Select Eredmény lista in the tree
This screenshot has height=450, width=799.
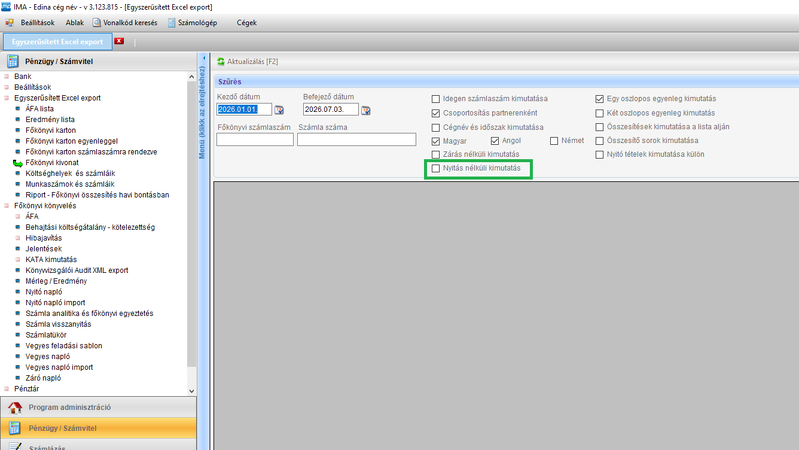pyautogui.click(x=50, y=120)
